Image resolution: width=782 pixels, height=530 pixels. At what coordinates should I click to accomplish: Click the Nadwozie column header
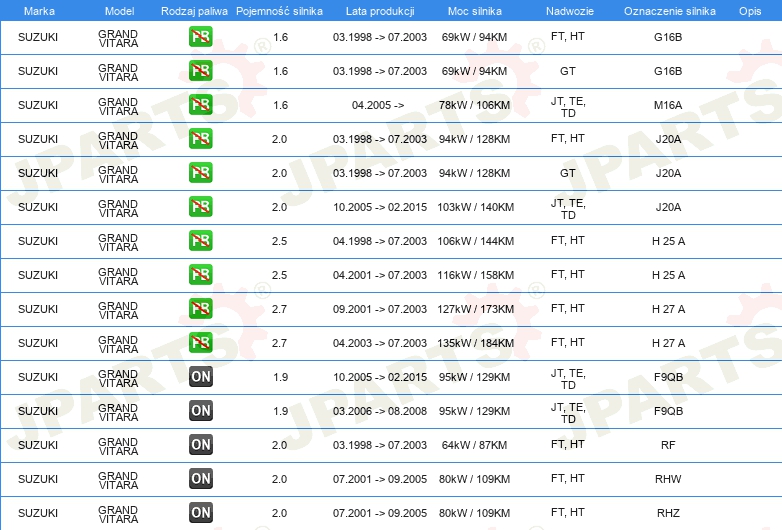click(570, 11)
